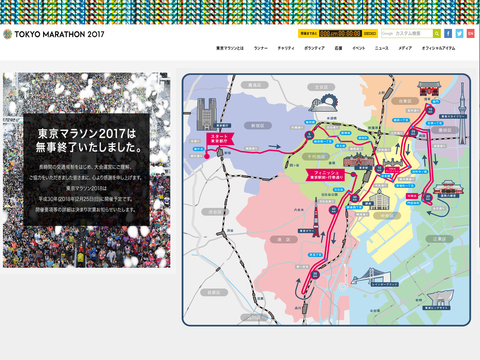The image size is (480, 360).
Task: Focus the Google custom search field
Action: 407,33
